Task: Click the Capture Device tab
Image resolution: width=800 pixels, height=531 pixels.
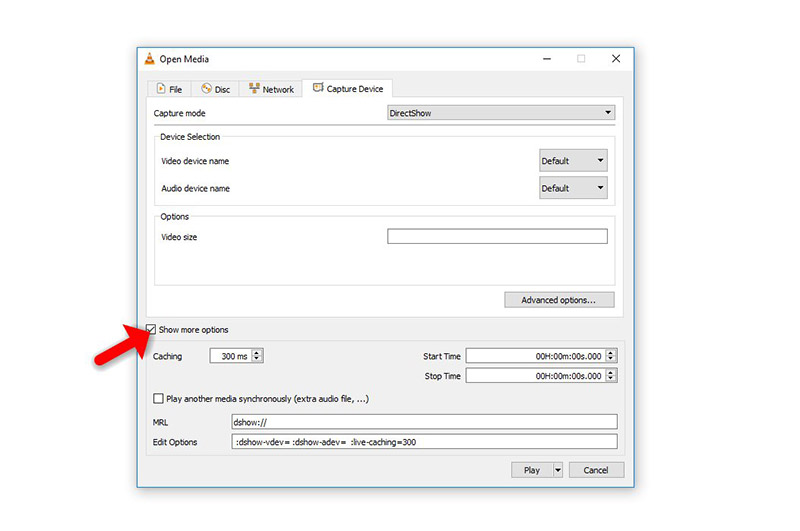Action: pos(348,89)
